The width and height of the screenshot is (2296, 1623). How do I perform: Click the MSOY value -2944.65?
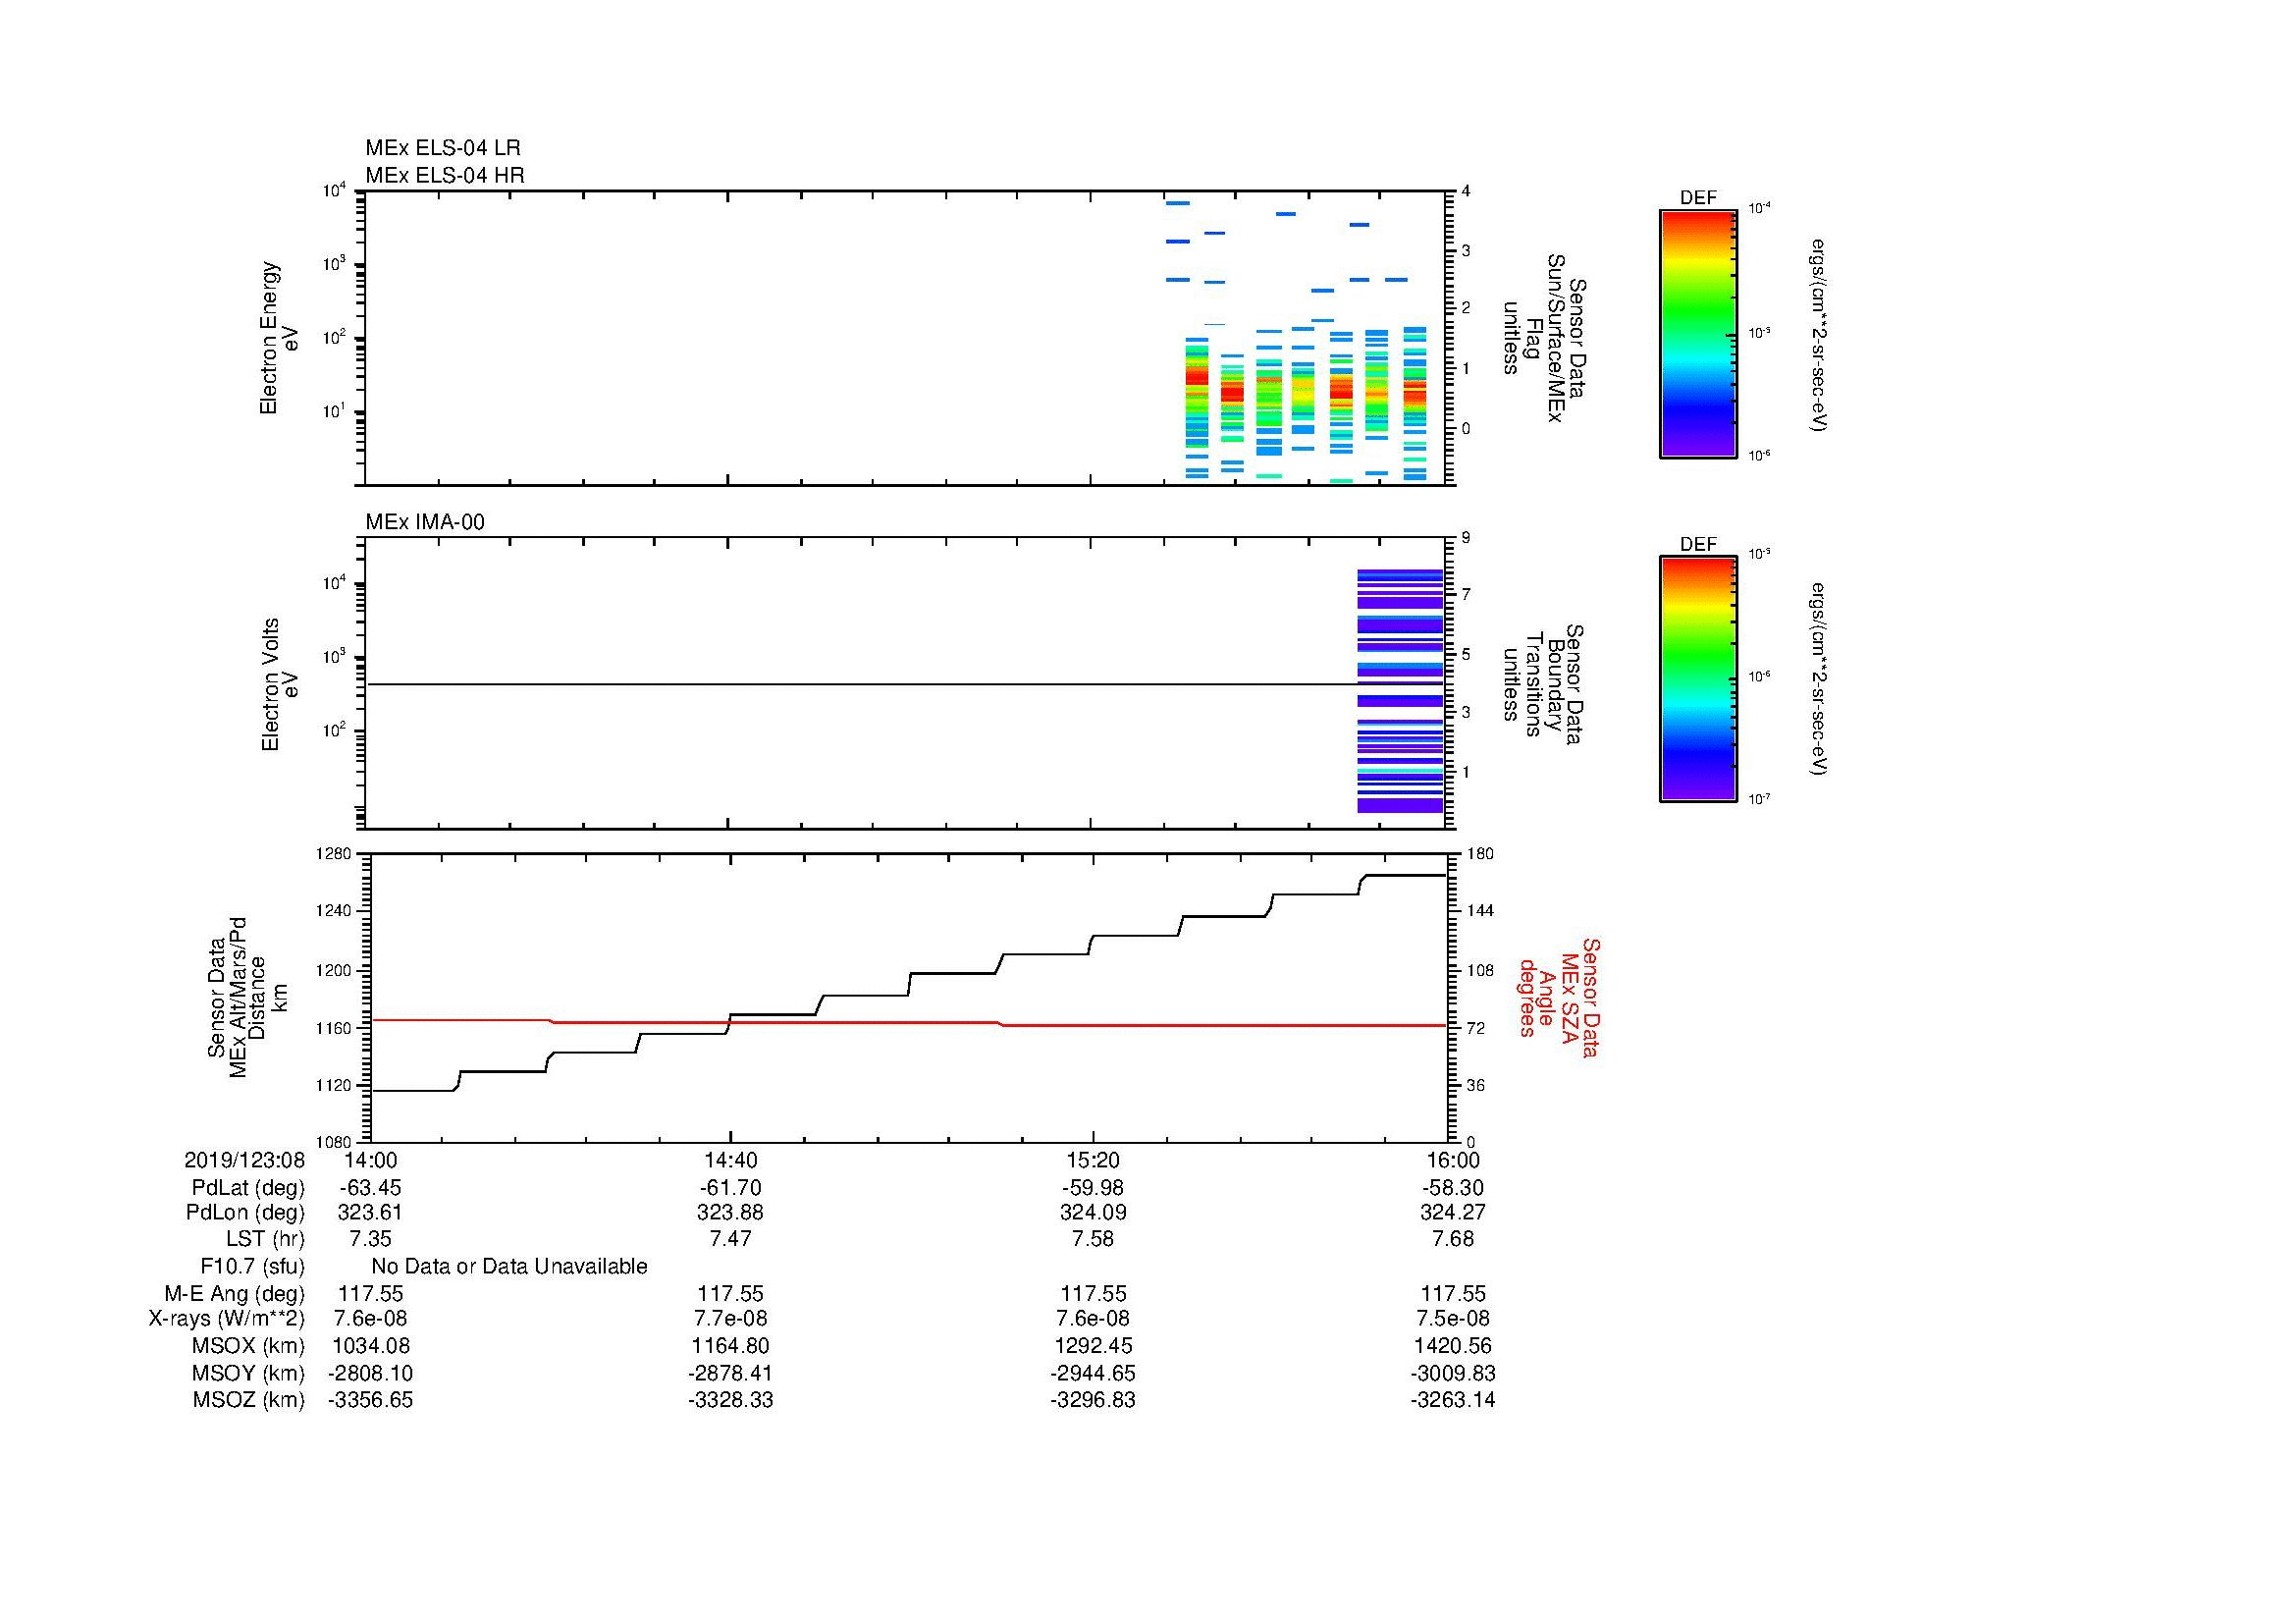[x=1093, y=1373]
